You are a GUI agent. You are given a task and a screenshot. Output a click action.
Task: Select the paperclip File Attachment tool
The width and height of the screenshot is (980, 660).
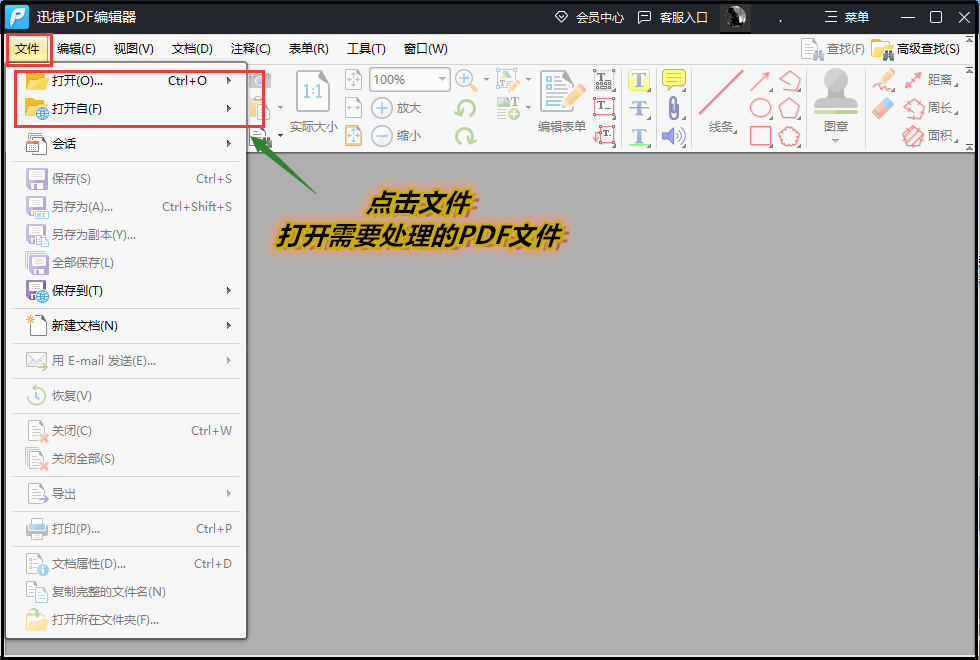coord(673,108)
